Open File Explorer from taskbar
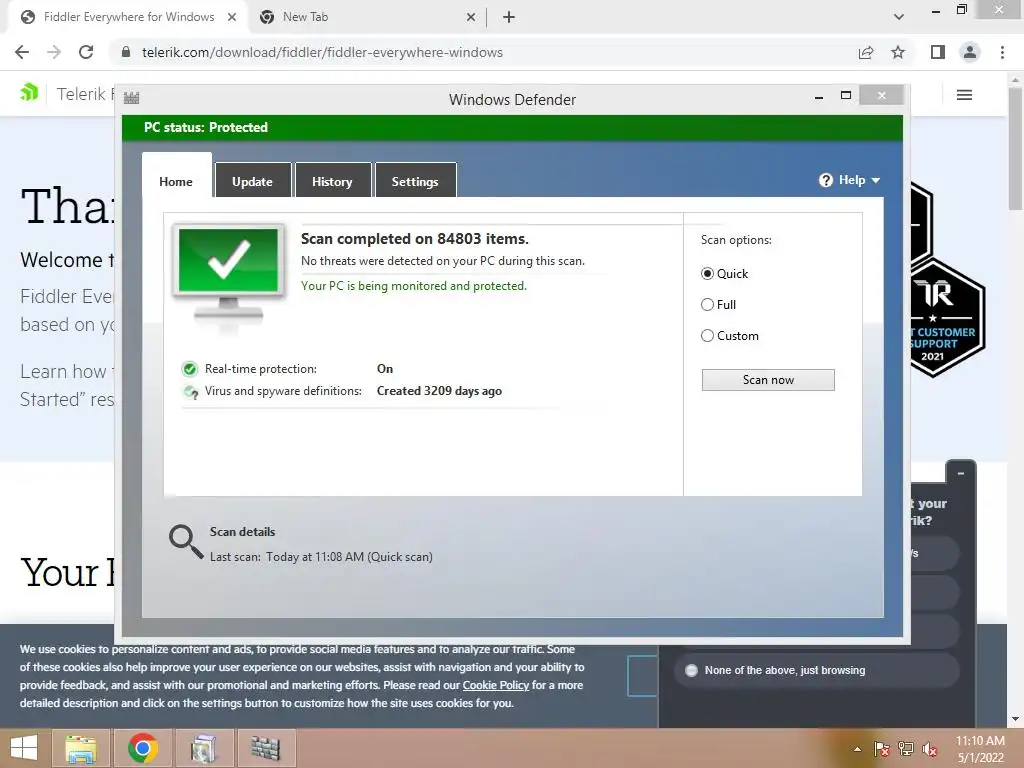Screen dimensions: 1024x768 pyautogui.click(x=81, y=748)
